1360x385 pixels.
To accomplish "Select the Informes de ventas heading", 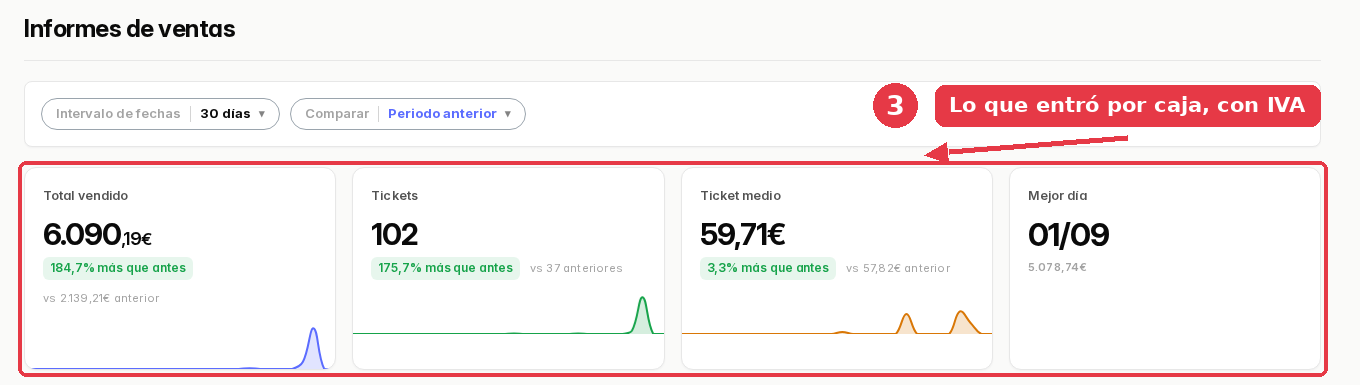I will pyautogui.click(x=129, y=29).
